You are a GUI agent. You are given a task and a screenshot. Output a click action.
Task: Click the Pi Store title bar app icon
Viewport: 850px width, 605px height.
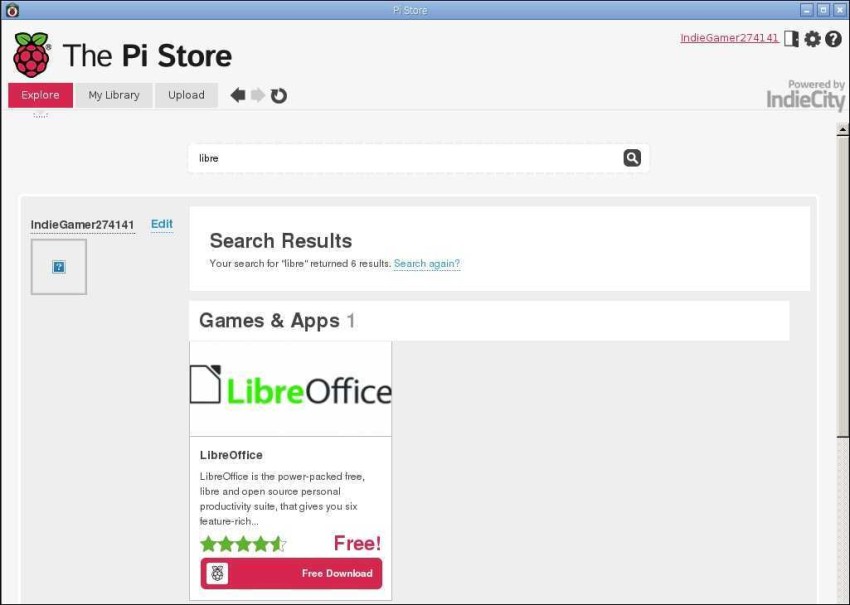tap(12, 10)
